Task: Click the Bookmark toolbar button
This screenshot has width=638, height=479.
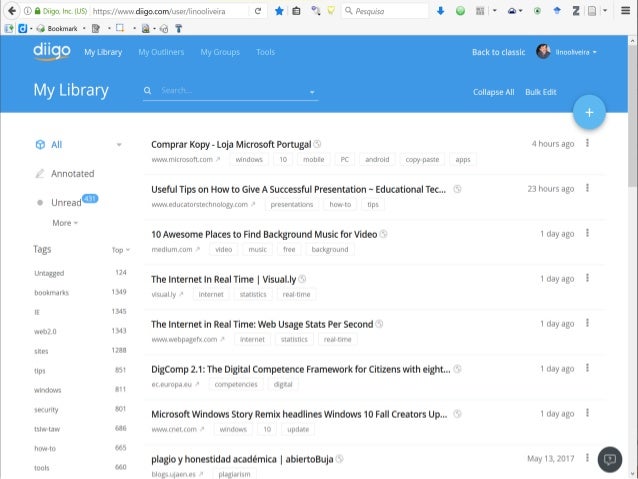Action: 57,28
